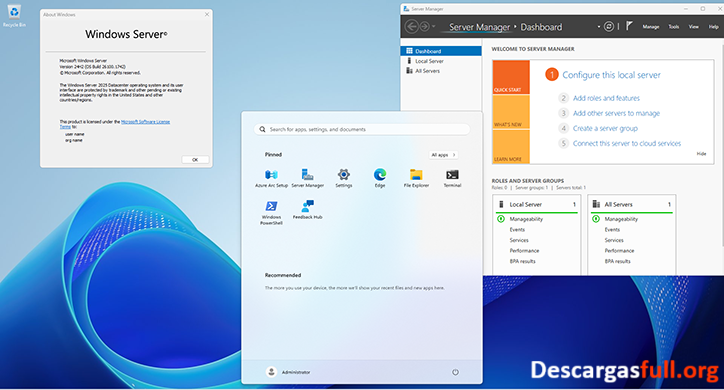Screen dimensions: 724x390
Task: Click Services under All Servers tile
Action: (614, 240)
